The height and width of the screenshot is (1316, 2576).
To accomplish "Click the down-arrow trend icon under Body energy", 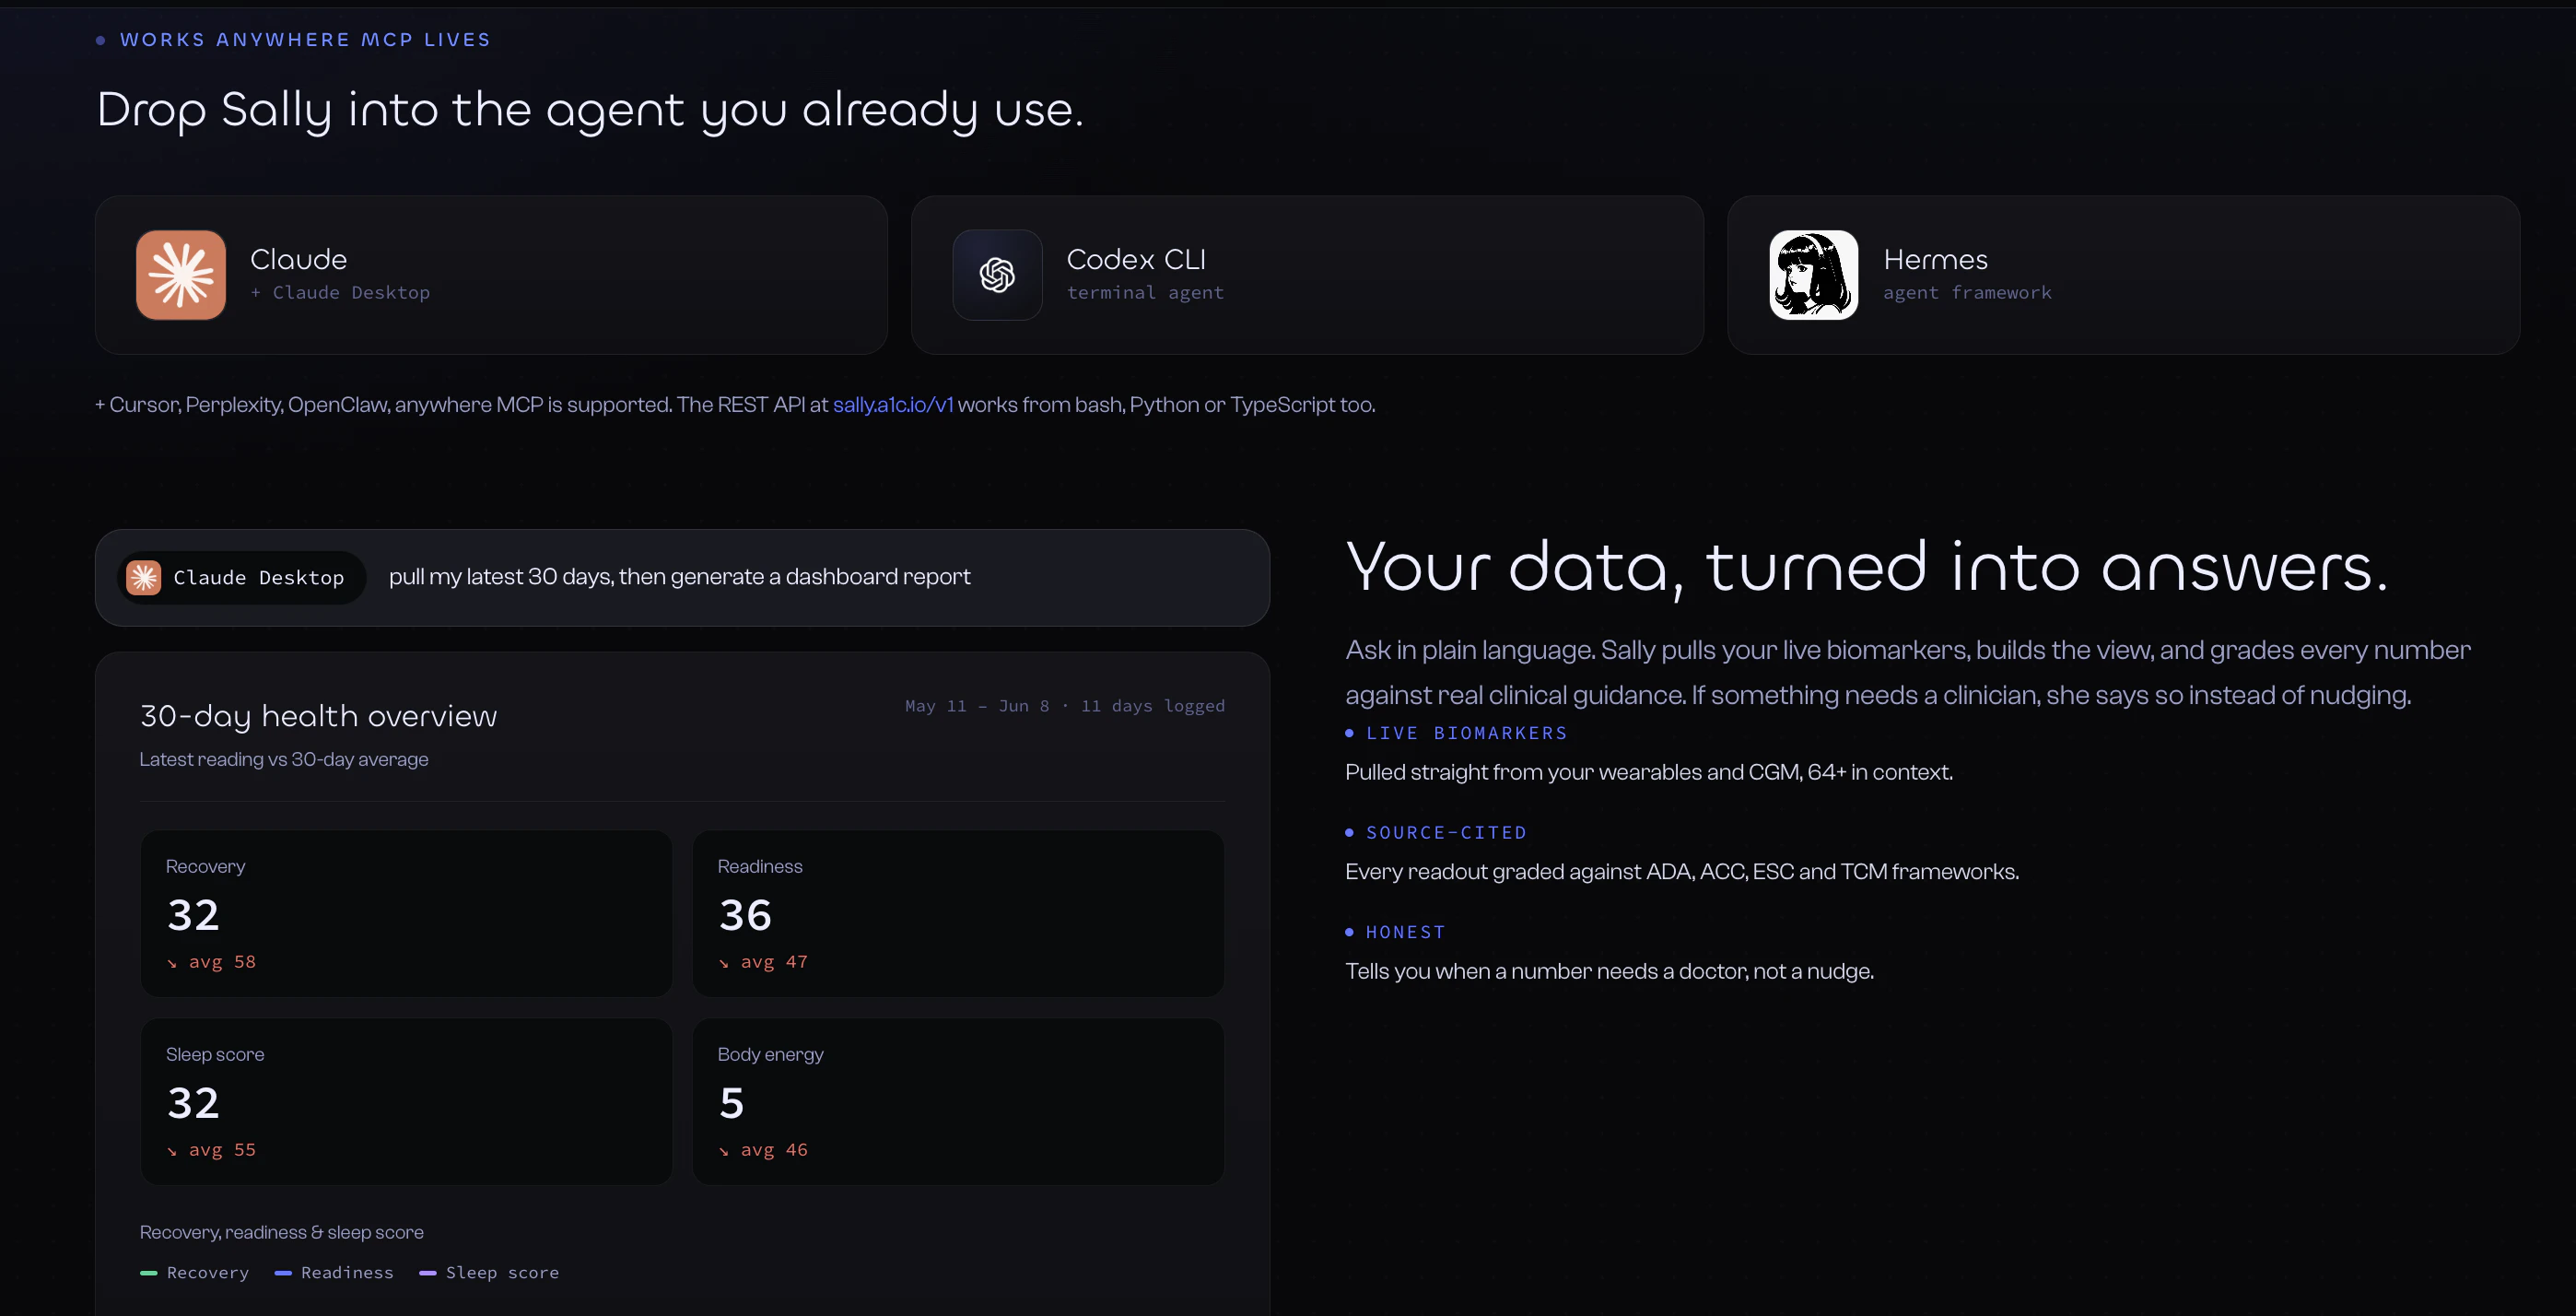I will point(724,1151).
